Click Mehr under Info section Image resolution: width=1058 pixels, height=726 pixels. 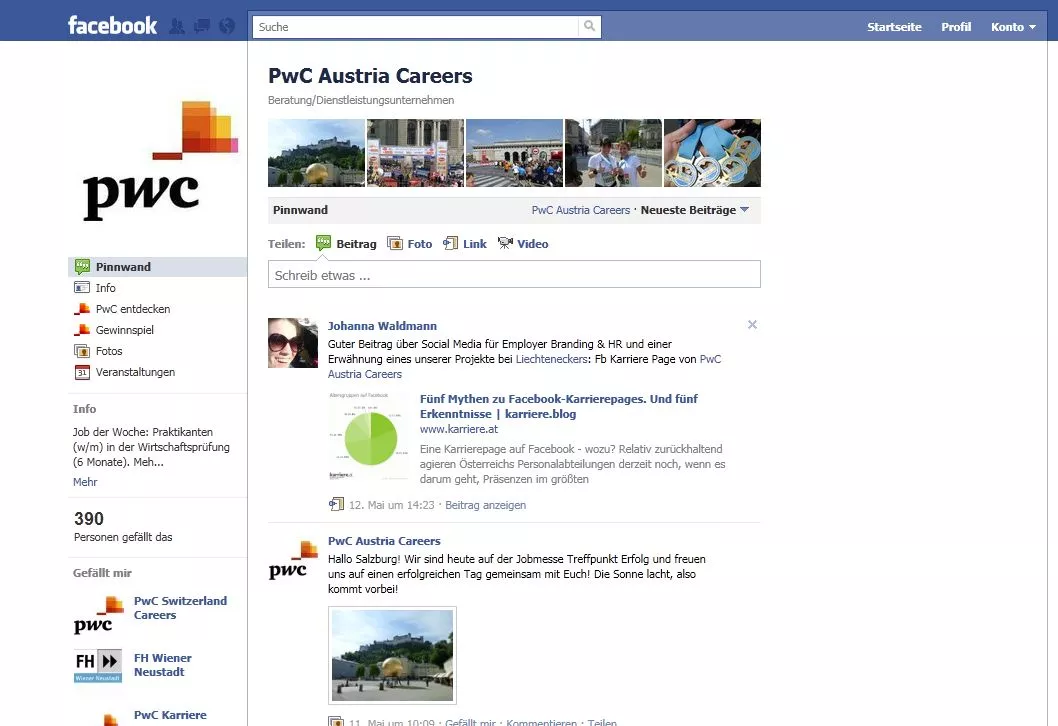(x=85, y=482)
